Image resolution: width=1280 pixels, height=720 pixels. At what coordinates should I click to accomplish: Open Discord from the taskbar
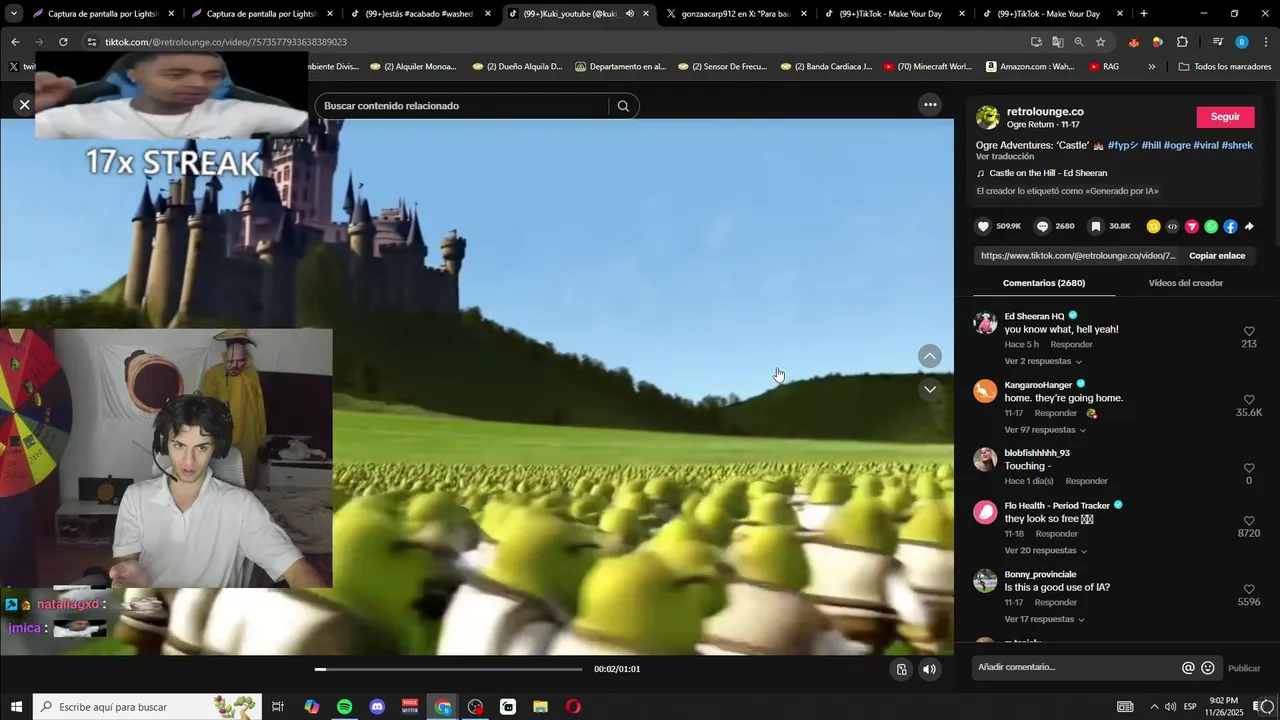(377, 707)
